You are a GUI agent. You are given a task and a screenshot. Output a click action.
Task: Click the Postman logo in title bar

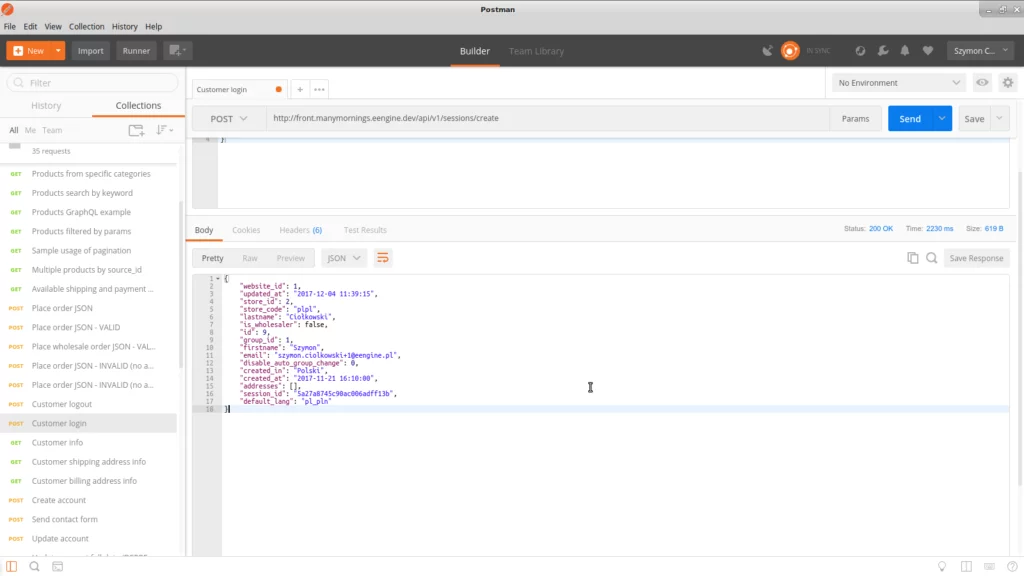(8, 9)
